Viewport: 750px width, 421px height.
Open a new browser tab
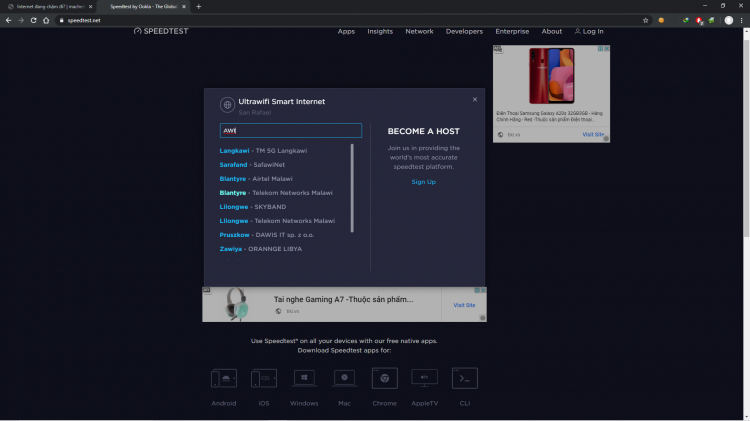(199, 7)
